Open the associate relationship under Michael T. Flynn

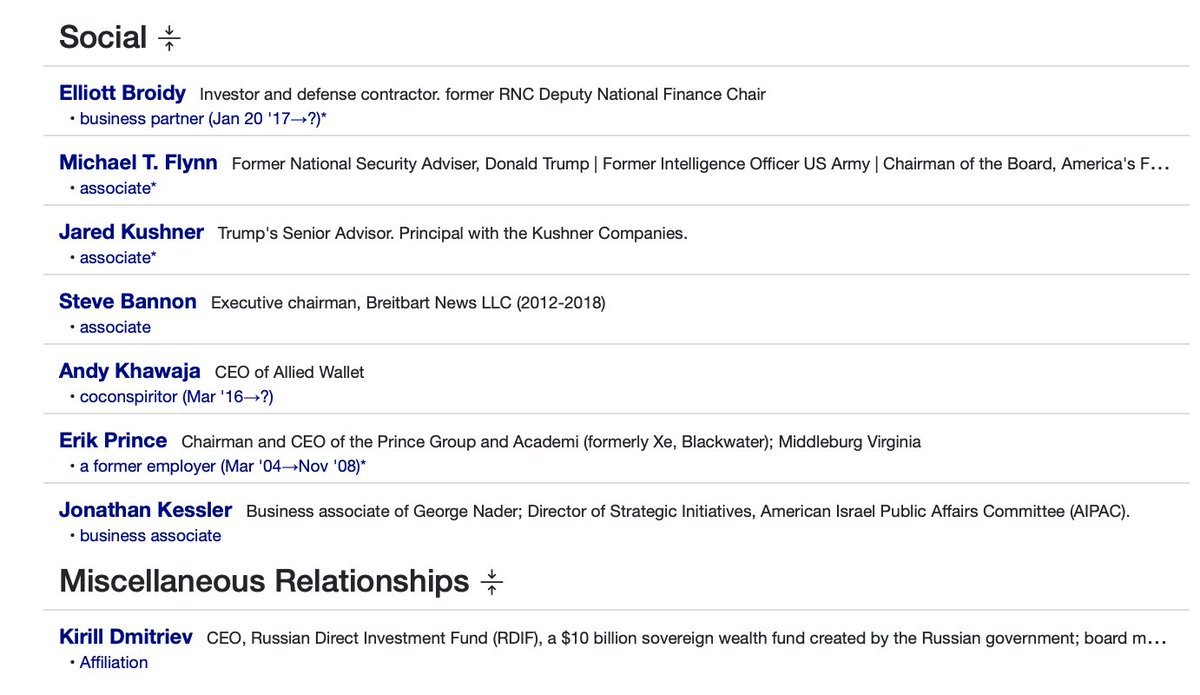coord(118,188)
